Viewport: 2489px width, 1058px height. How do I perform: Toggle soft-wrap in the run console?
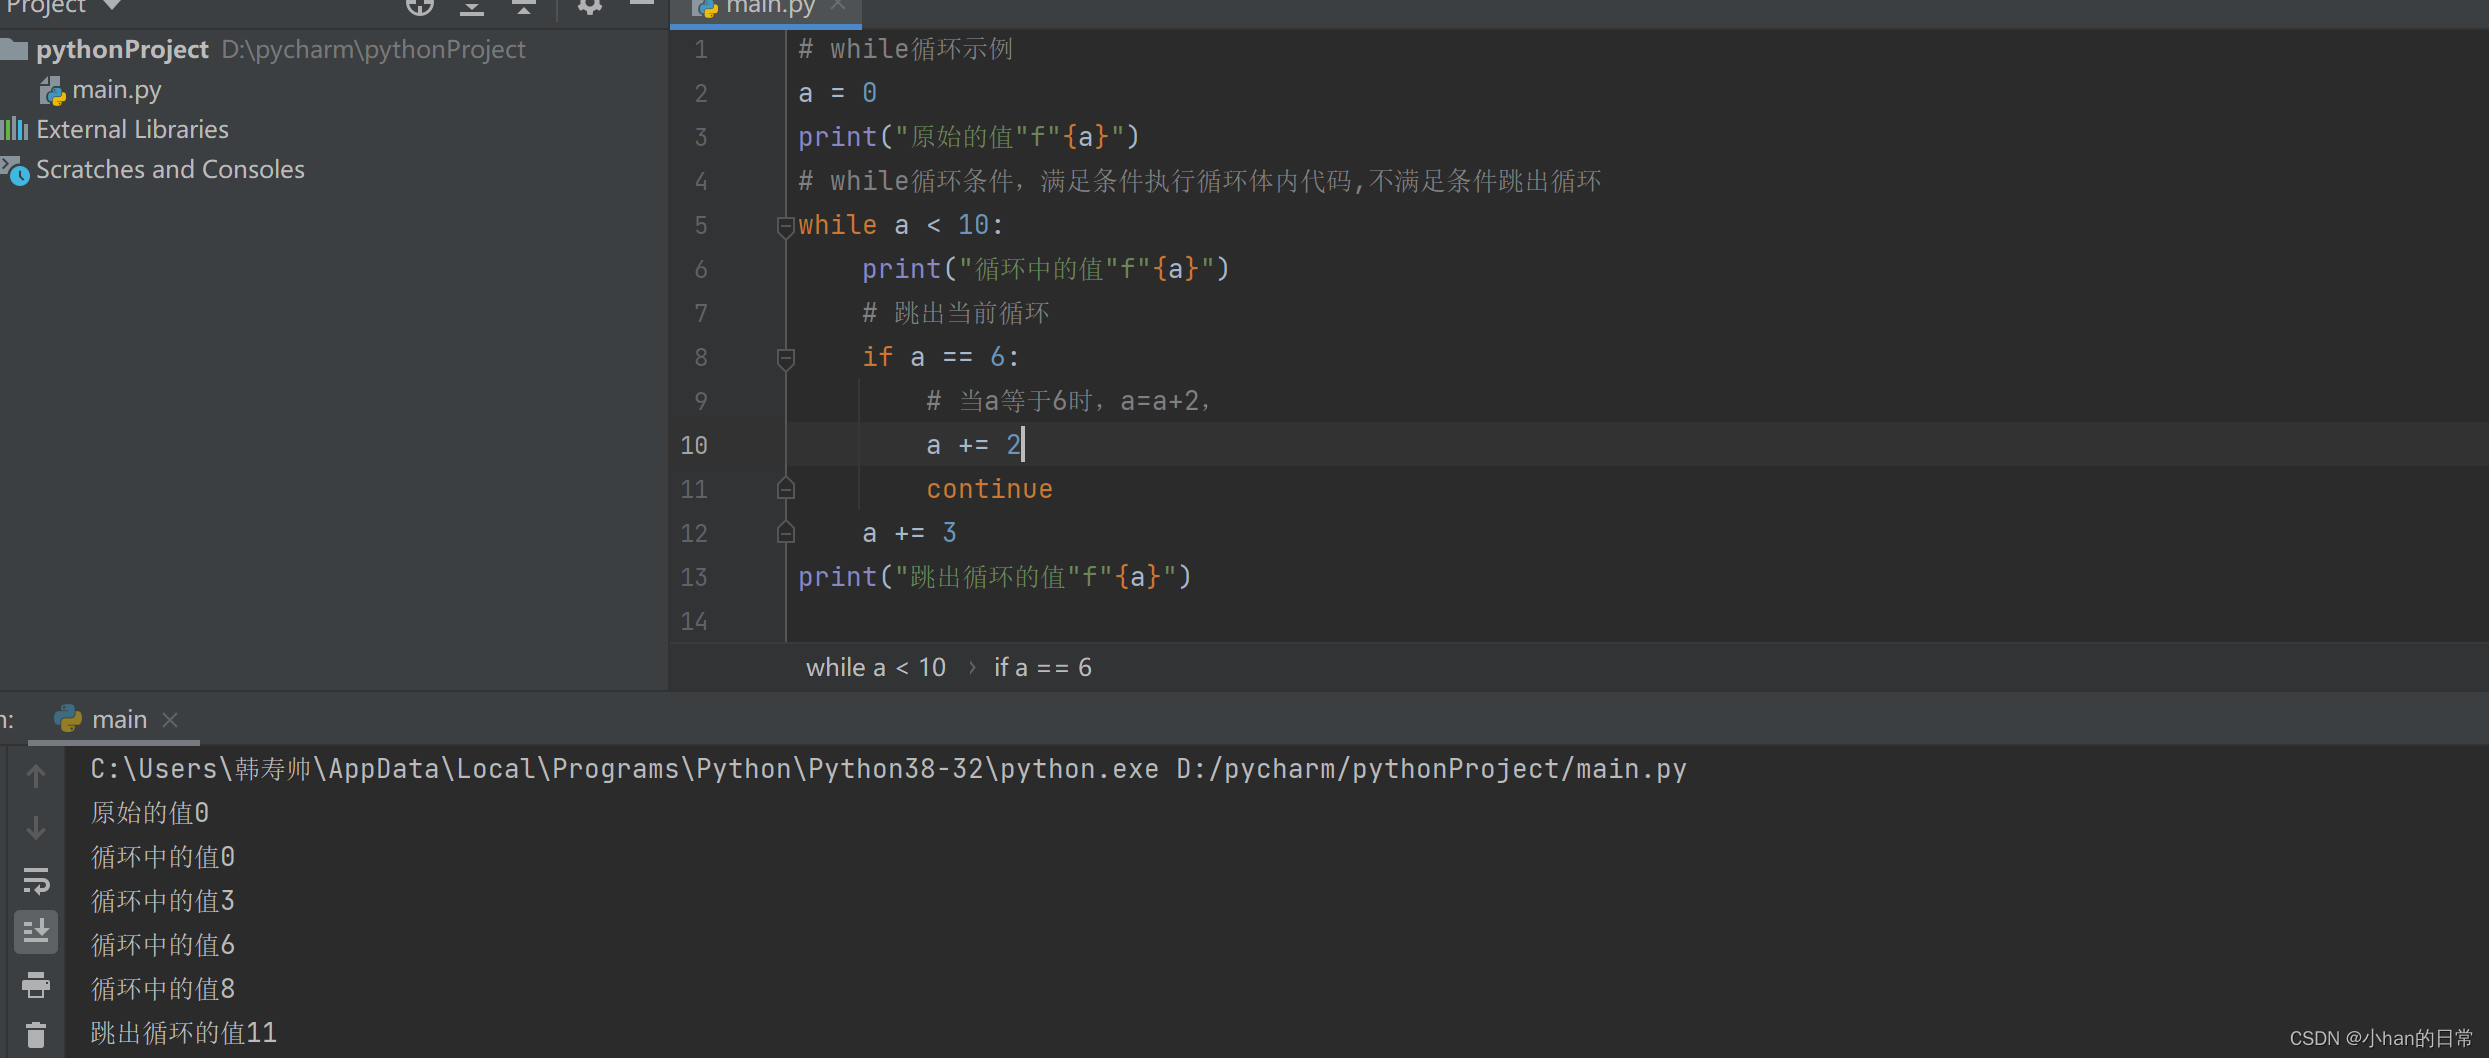[36, 881]
